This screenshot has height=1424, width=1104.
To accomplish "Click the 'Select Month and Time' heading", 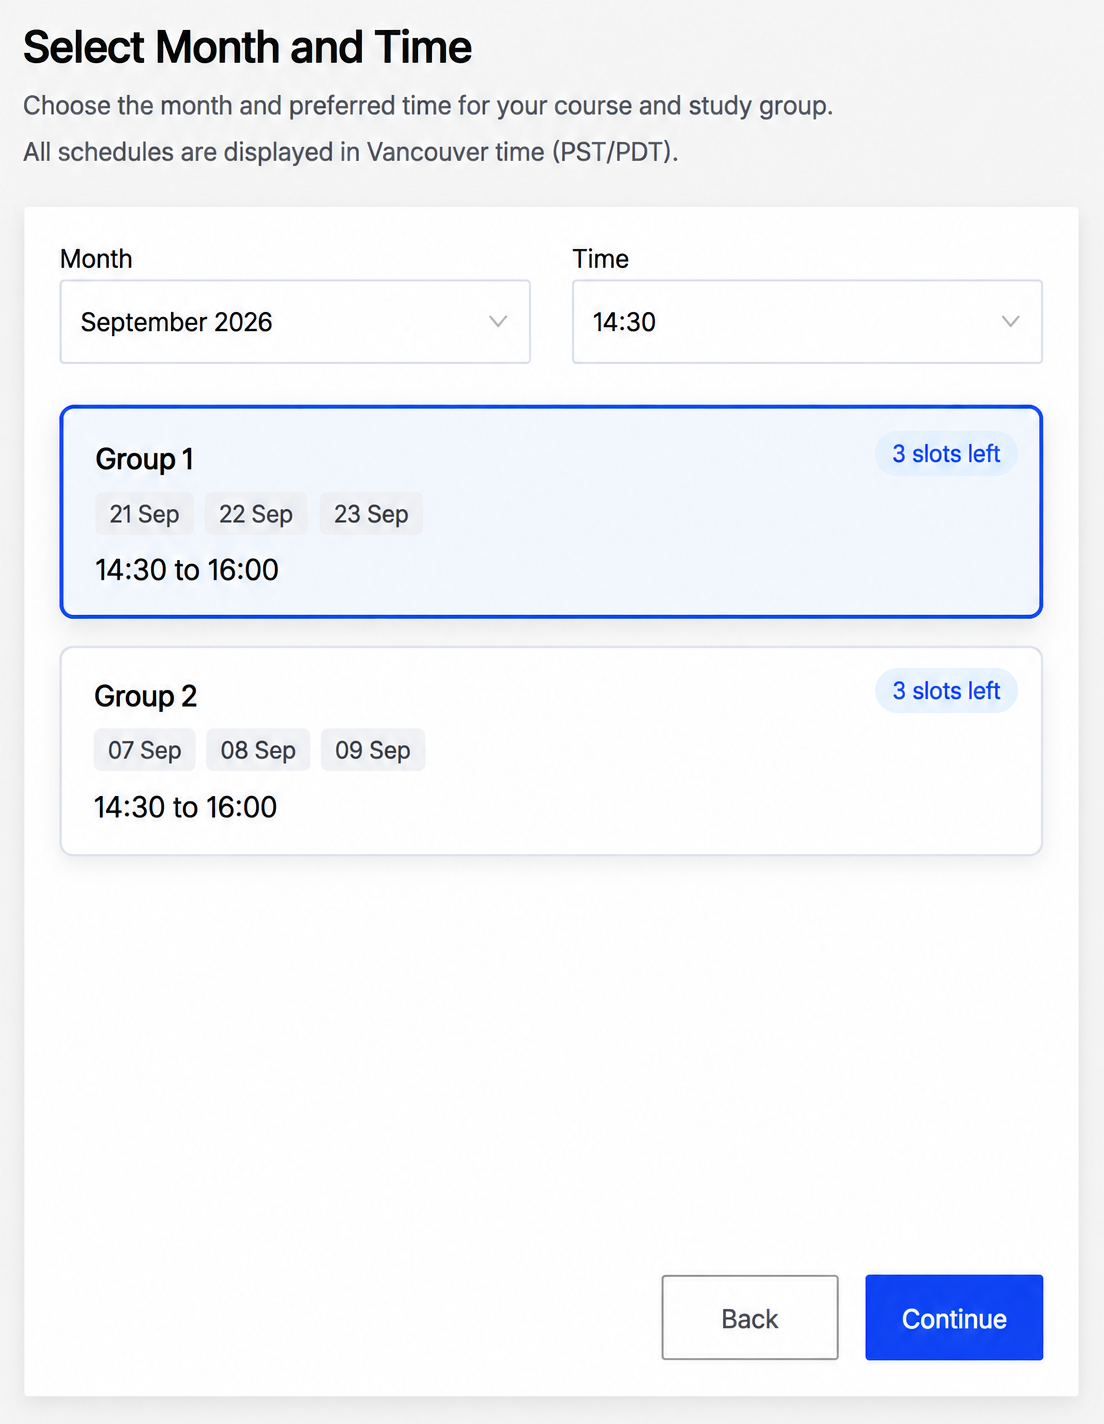I will [x=247, y=47].
